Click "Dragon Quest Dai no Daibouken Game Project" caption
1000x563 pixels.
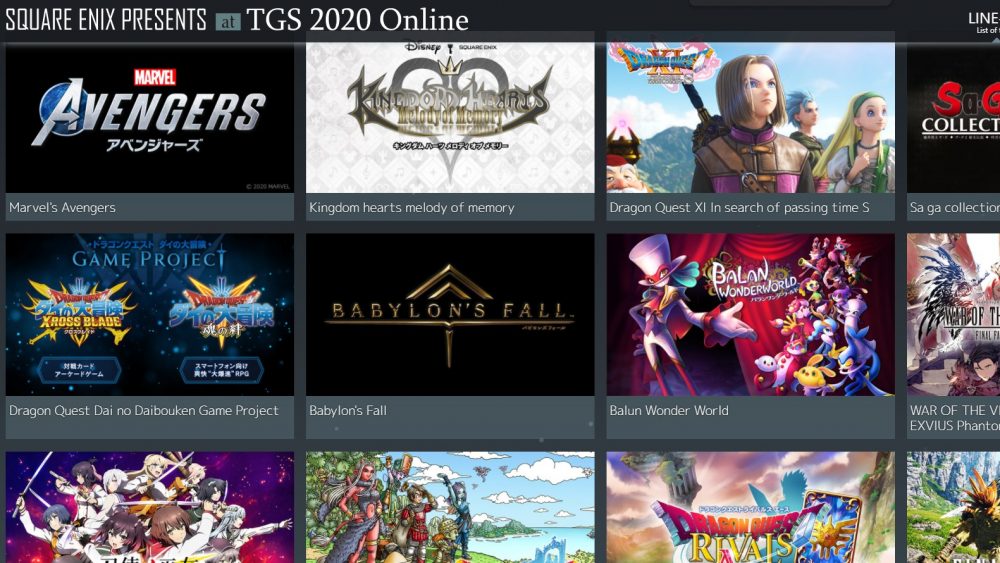click(143, 411)
